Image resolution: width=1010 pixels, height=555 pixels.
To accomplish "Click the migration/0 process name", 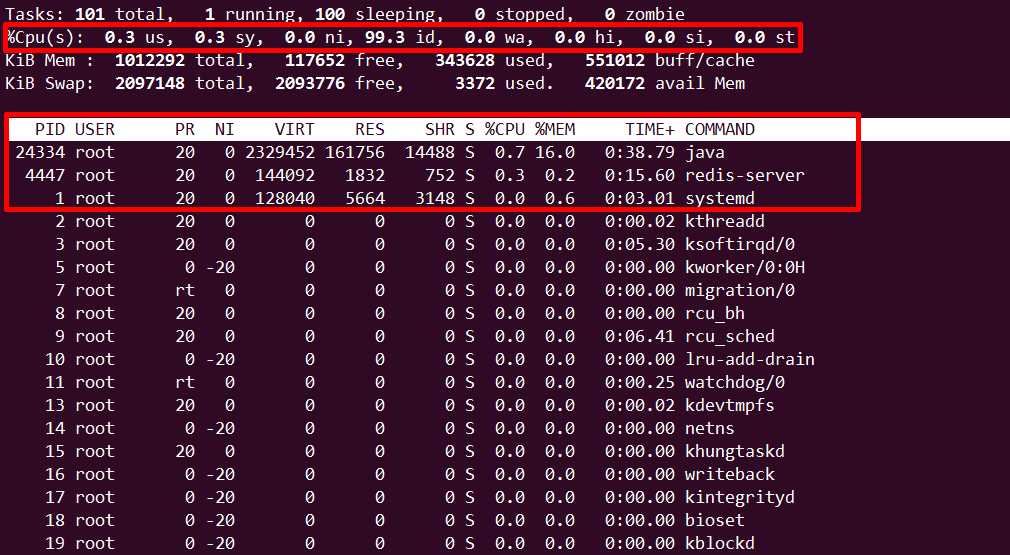I will (x=739, y=290).
